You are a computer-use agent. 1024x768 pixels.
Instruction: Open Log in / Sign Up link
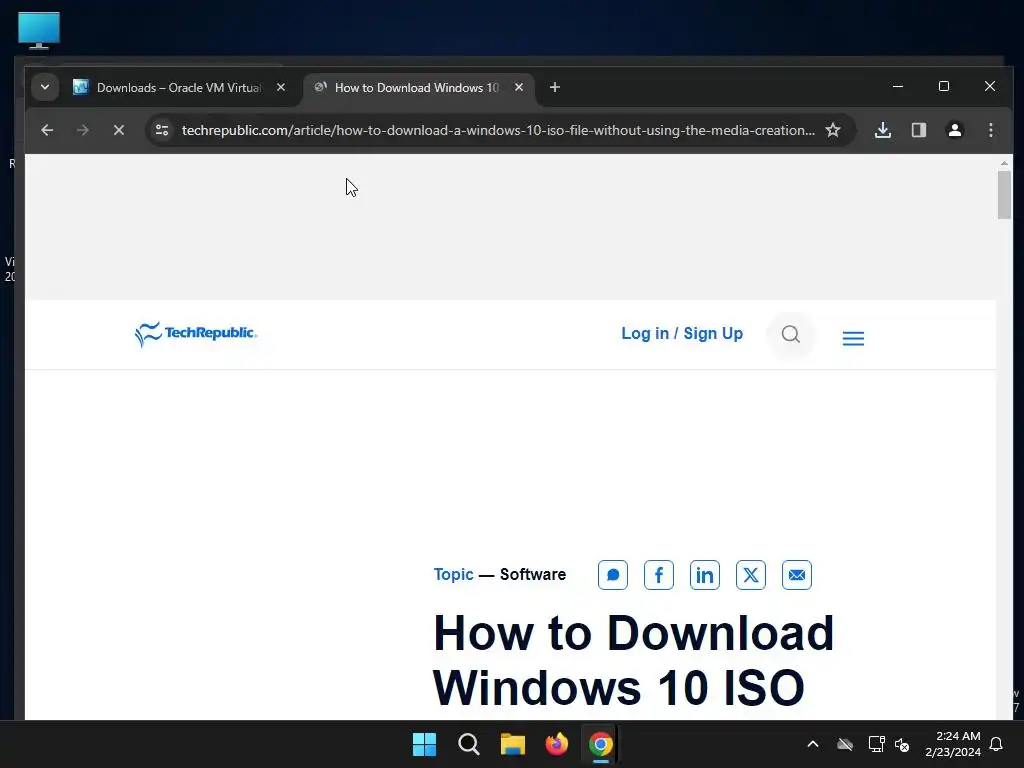click(x=682, y=334)
